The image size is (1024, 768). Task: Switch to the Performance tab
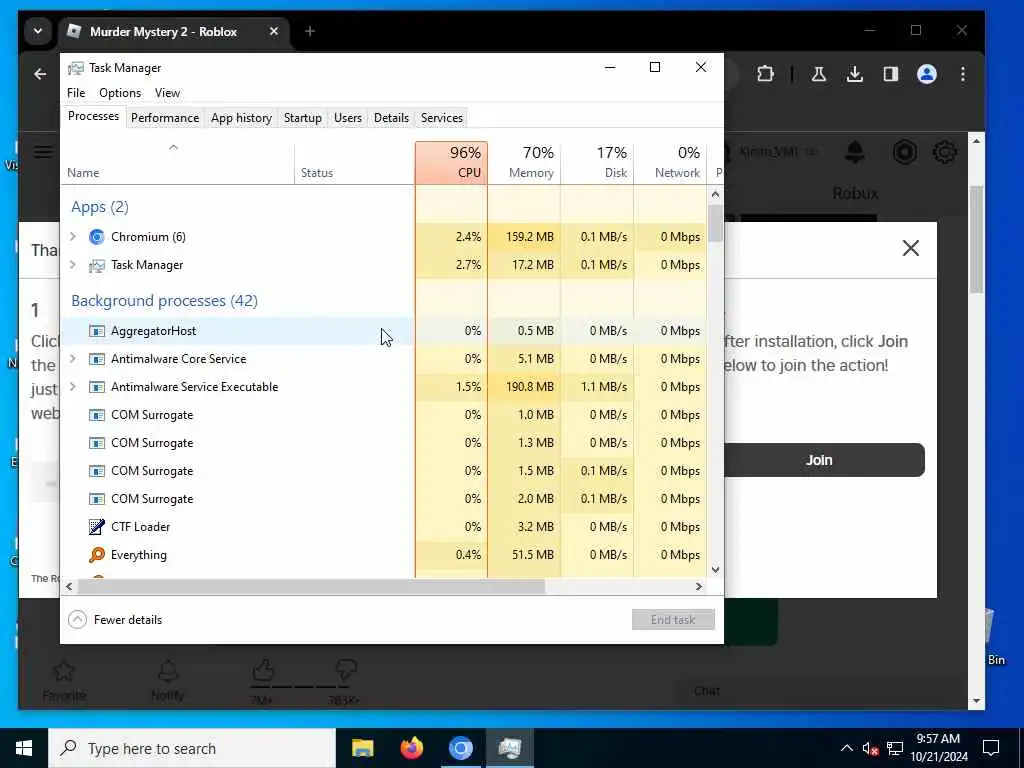(x=165, y=118)
